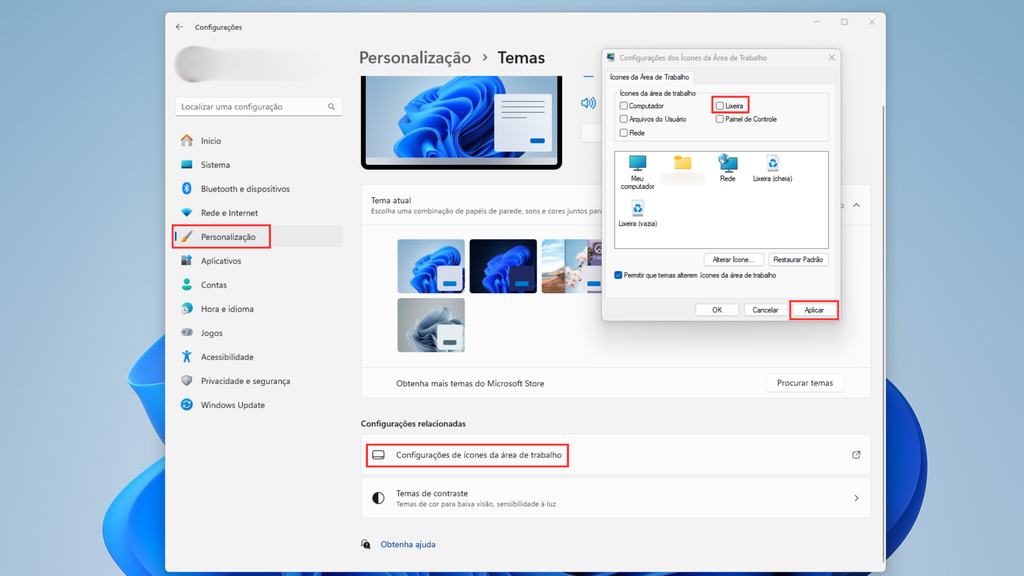
Task: Check Arquivos do Usuário checkbox
Action: 624,119
